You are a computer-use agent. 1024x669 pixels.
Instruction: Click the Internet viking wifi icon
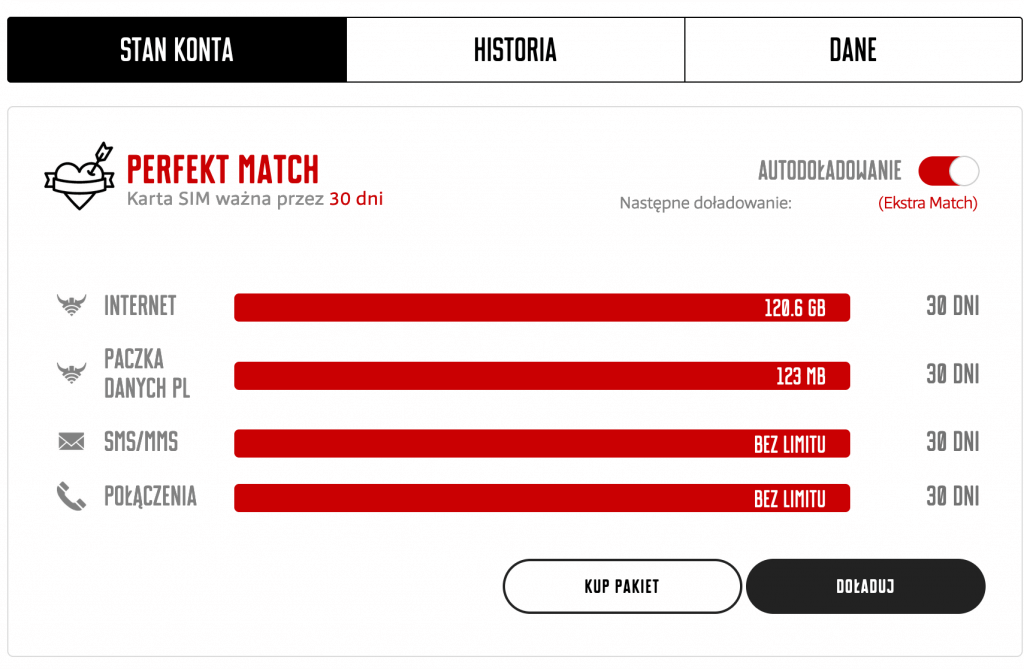tap(72, 306)
